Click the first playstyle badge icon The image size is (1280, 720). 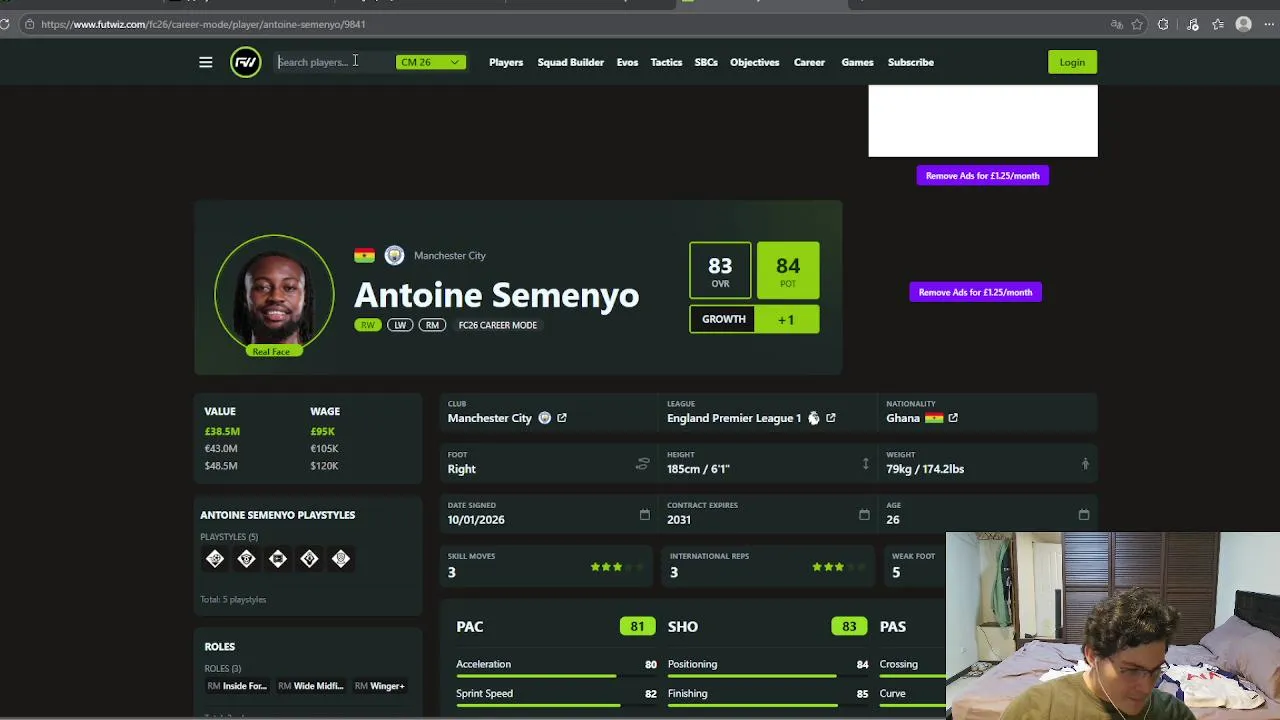(x=215, y=559)
